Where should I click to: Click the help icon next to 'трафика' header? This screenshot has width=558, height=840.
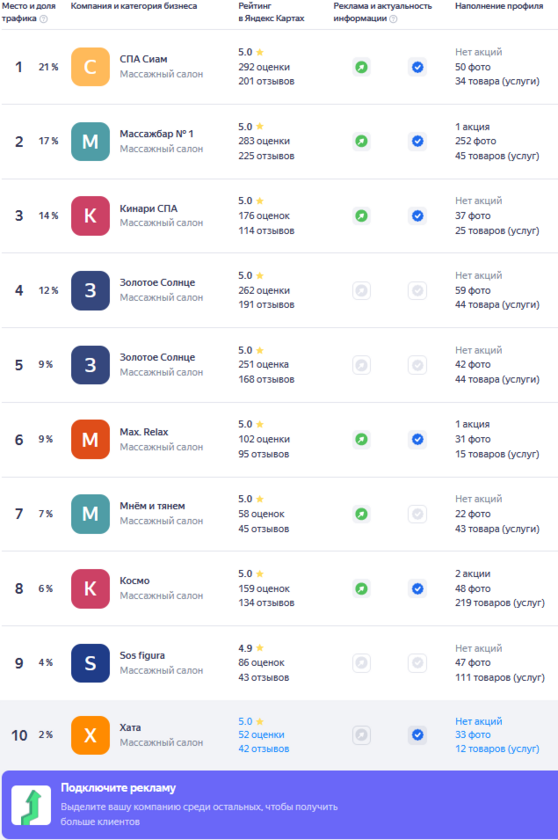[x=44, y=19]
